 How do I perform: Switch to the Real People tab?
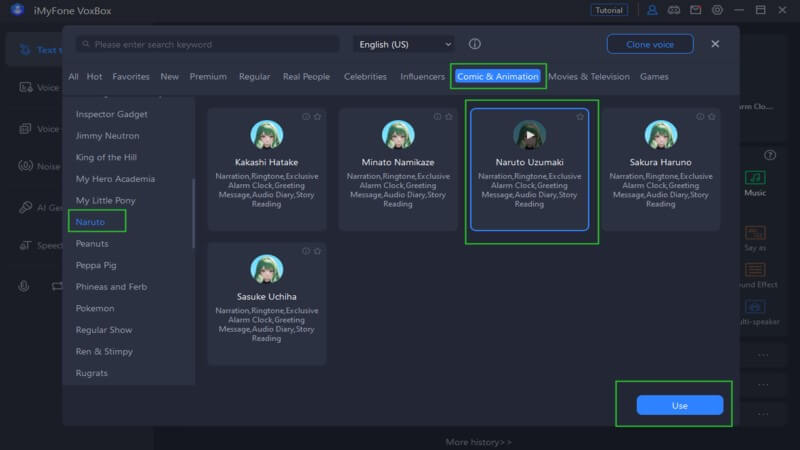click(306, 77)
